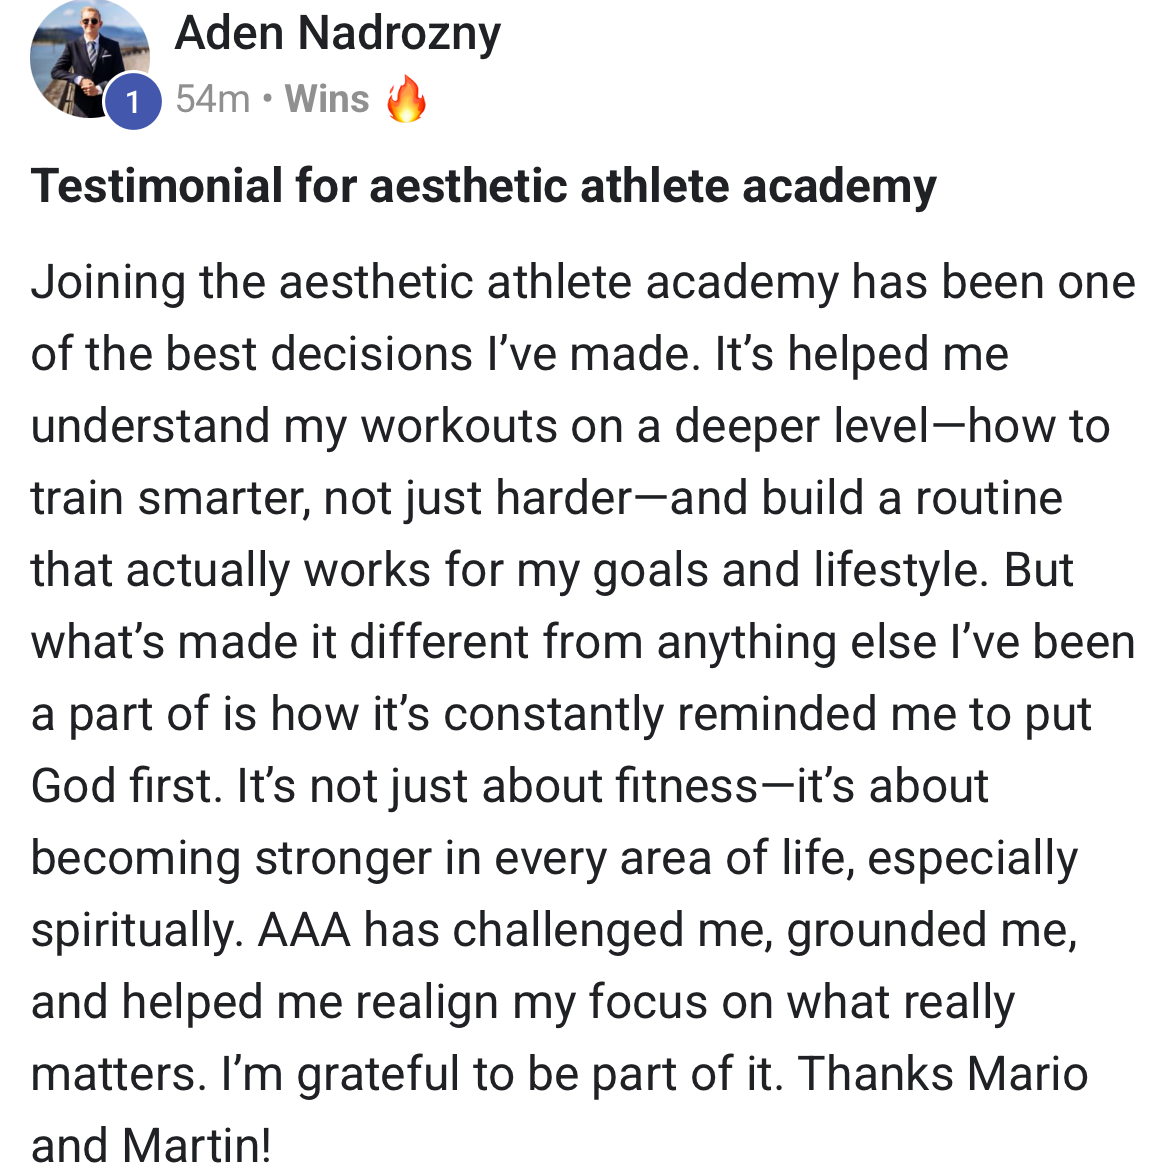This screenshot has height=1170, width=1170.
Task: Click the word workouts in the post body
Action: [x=460, y=427]
